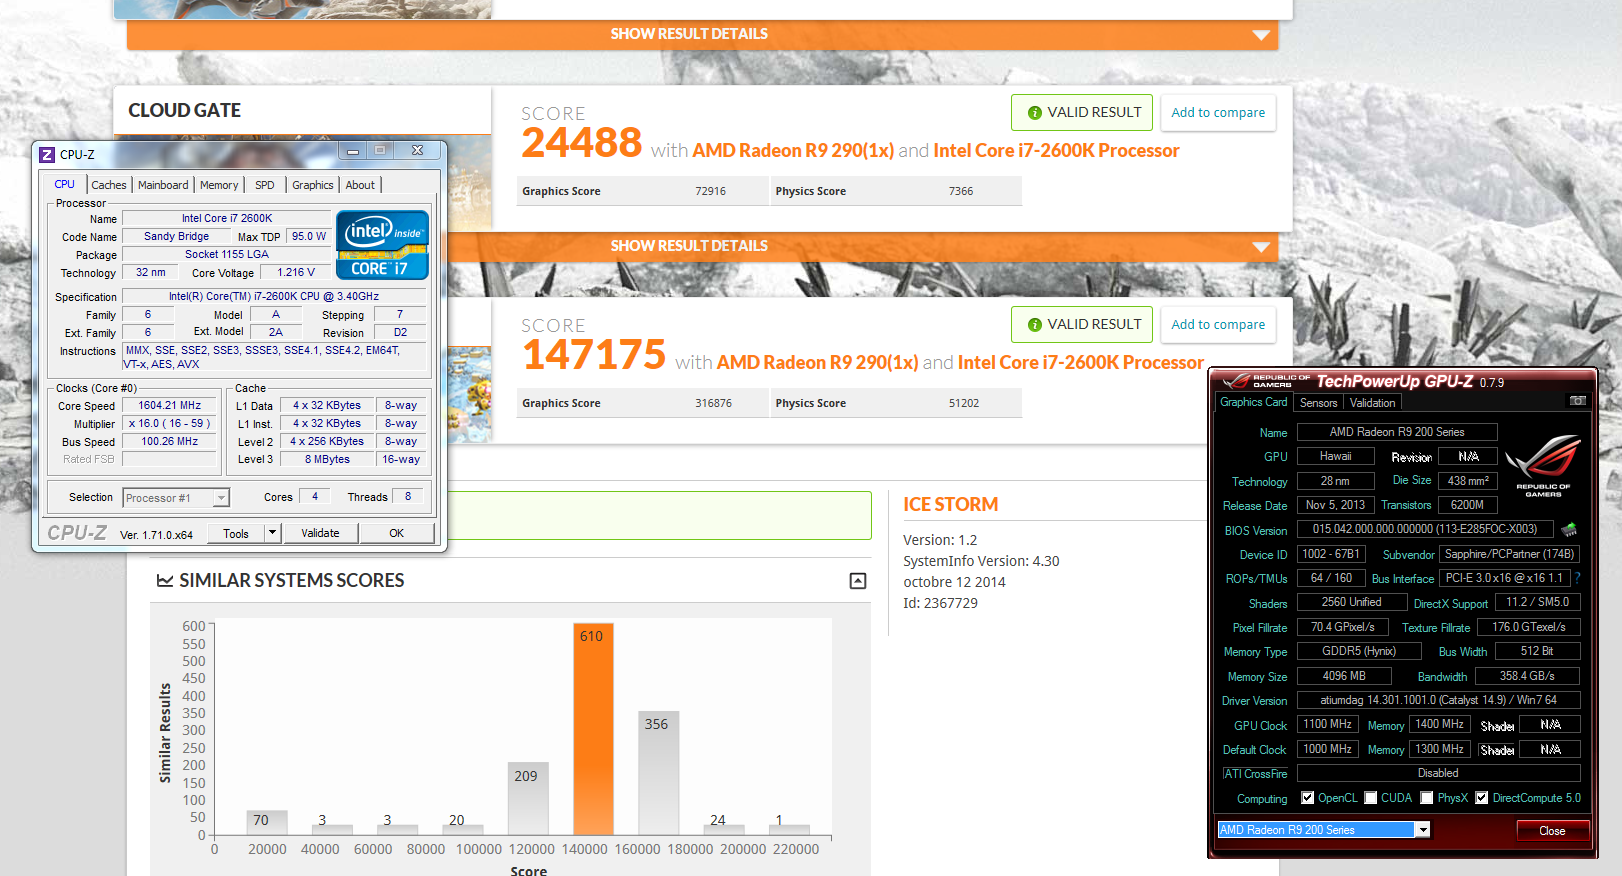
Task: Click the gray 209 bar in the histogram
Action: [526, 798]
